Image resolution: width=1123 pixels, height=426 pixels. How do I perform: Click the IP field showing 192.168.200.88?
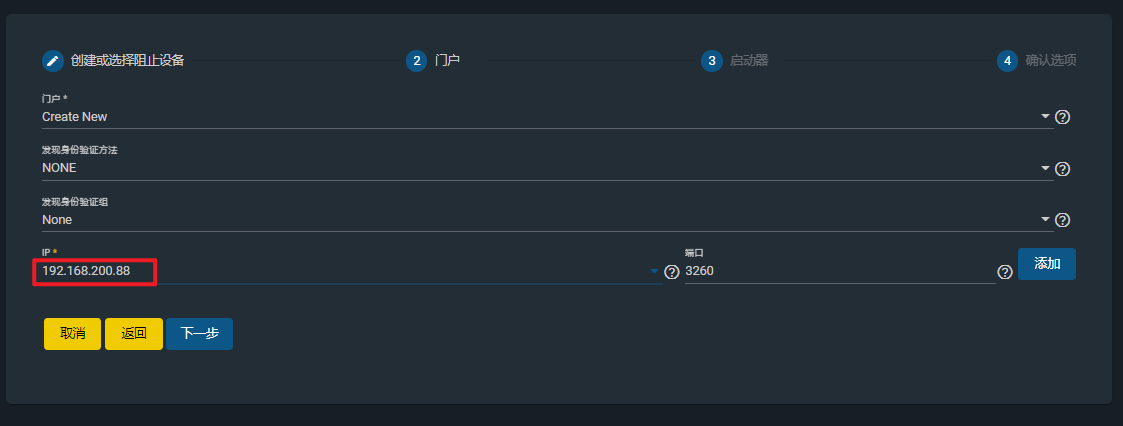[95, 271]
